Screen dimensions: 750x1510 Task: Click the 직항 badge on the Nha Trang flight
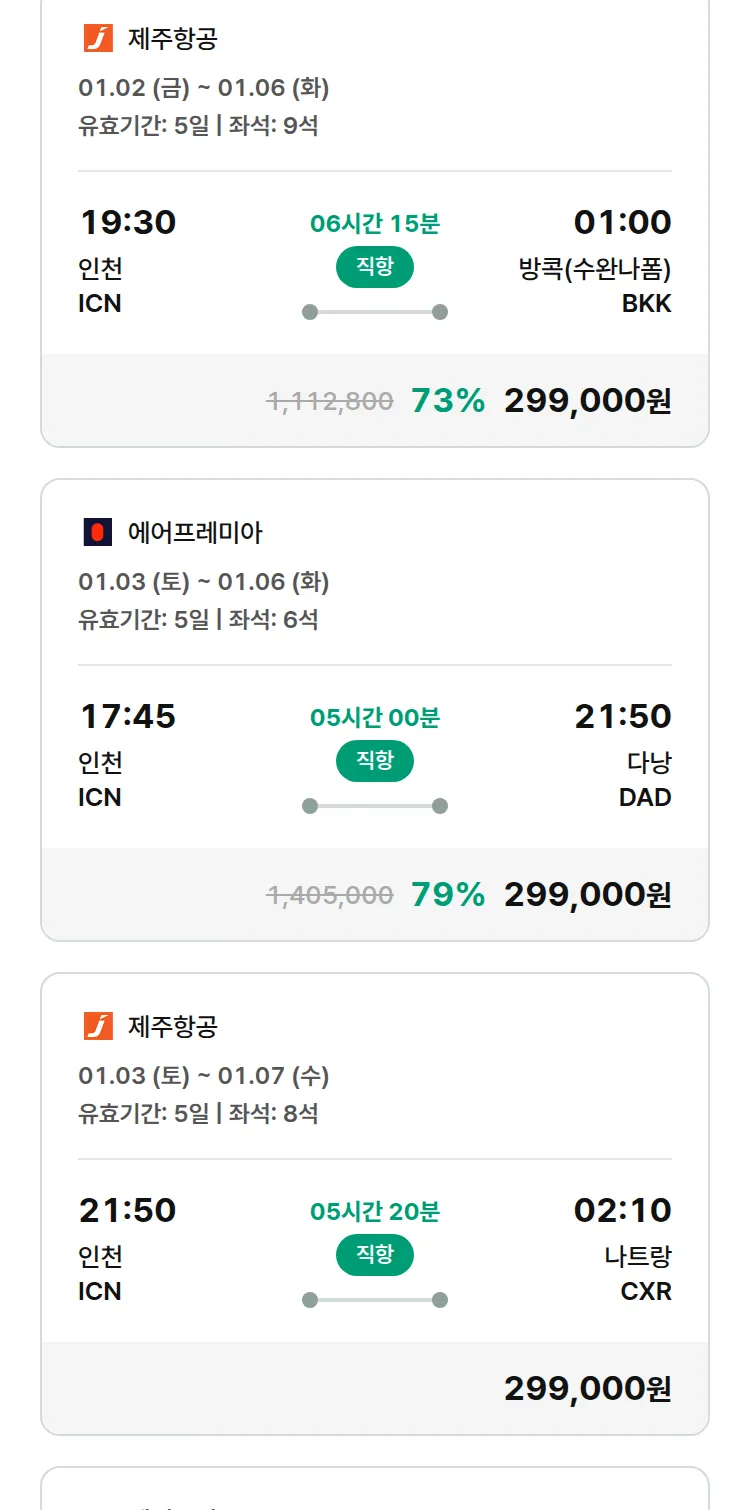pyautogui.click(x=374, y=1255)
